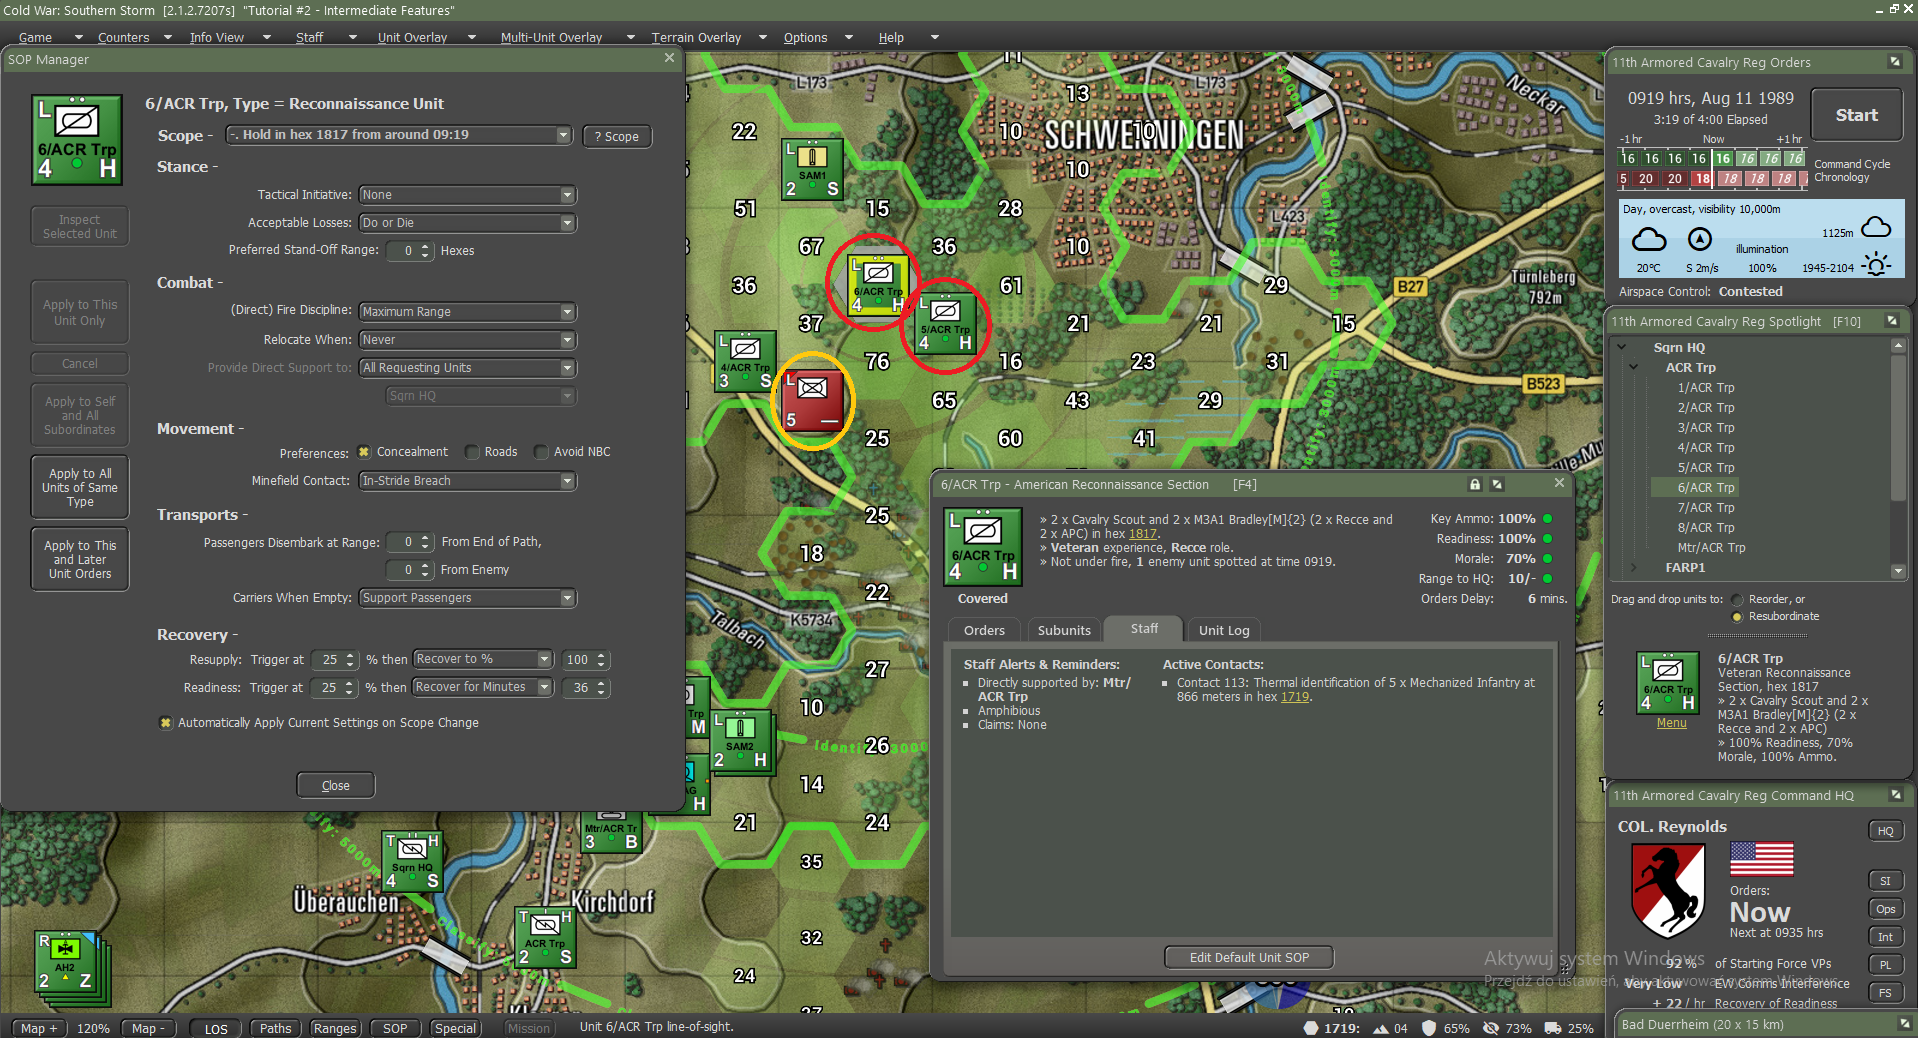Click the armor shield status bar icon
This screenshot has width=1918, height=1038.
[x=1429, y=1028]
